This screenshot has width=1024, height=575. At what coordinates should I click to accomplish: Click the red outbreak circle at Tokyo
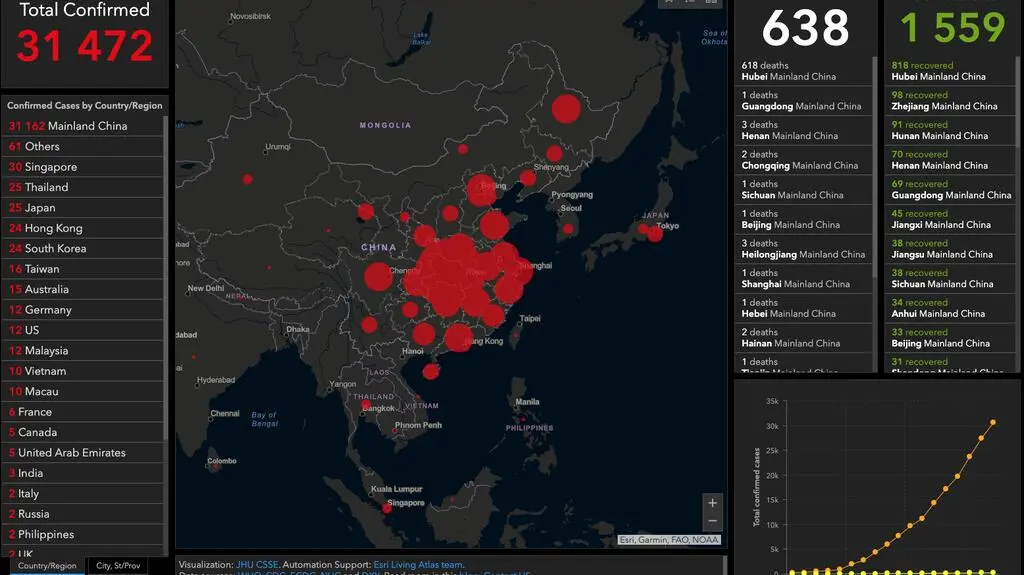point(655,233)
